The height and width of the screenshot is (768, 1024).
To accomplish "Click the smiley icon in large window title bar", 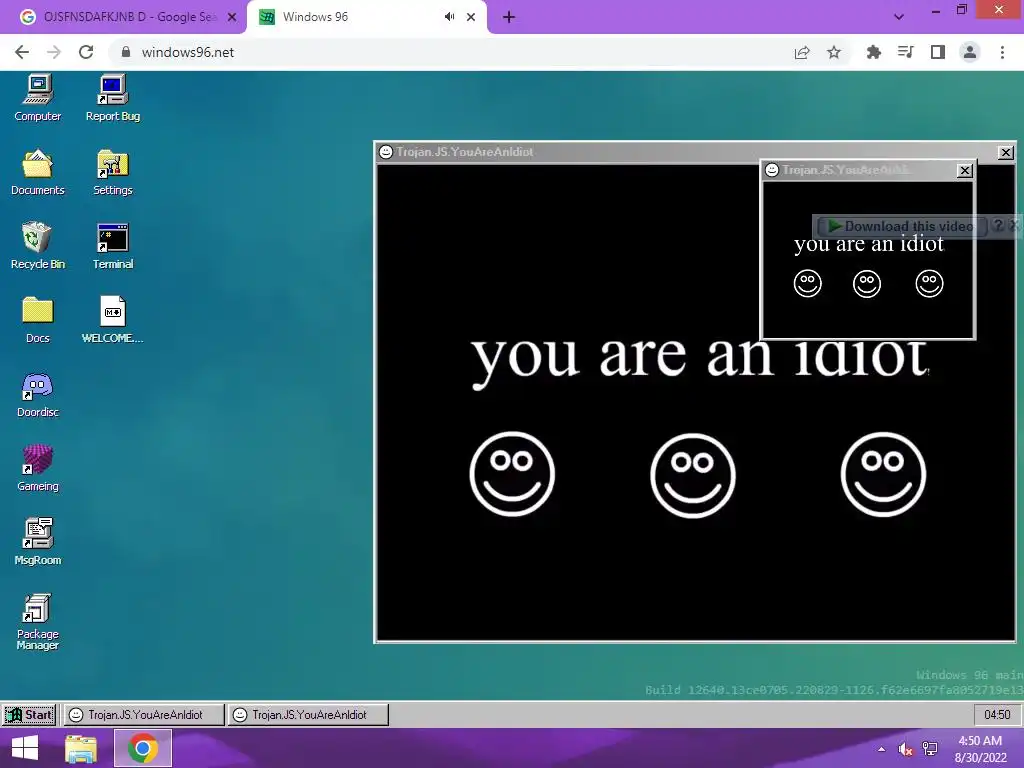I will click(386, 152).
